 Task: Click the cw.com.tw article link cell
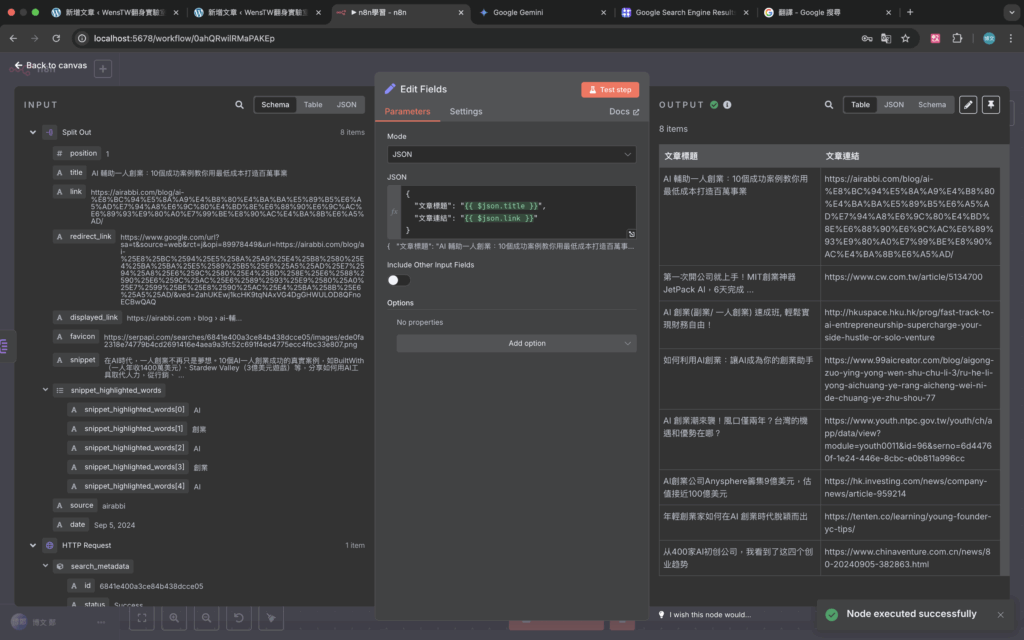point(910,283)
